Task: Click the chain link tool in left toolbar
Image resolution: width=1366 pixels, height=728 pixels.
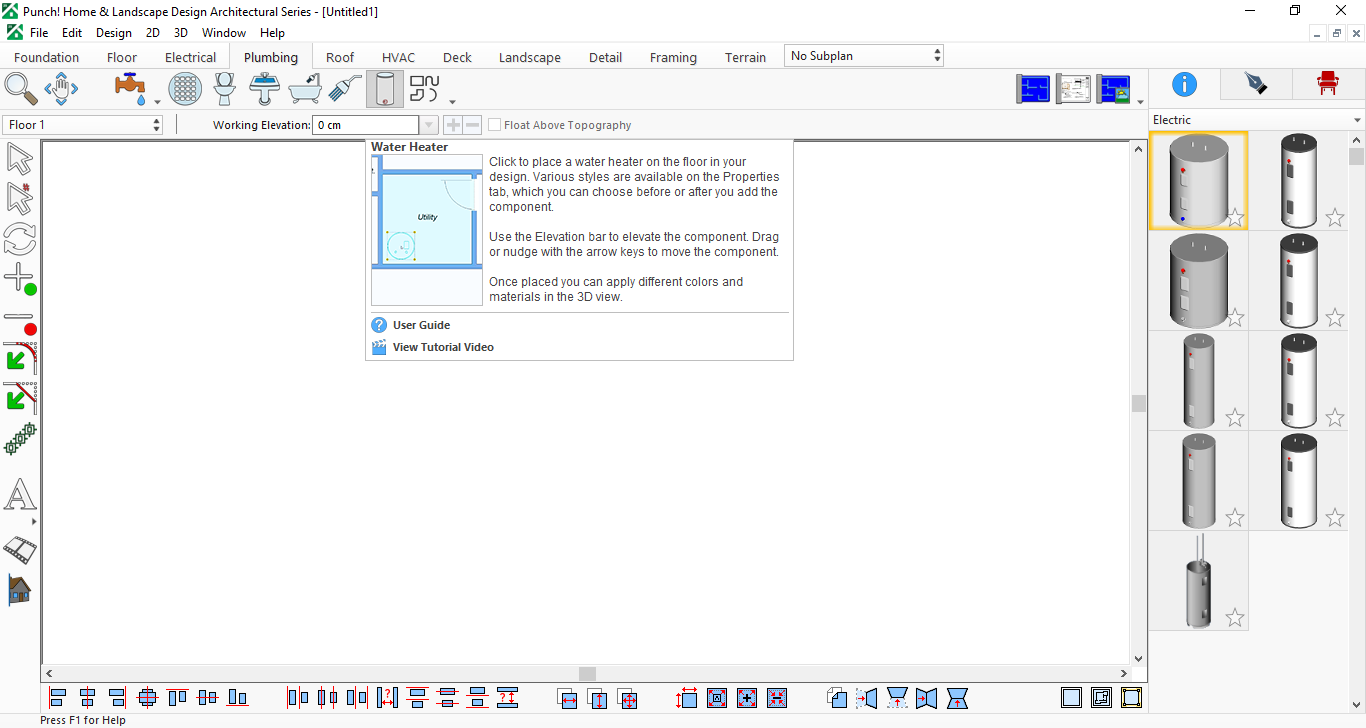Action: tap(20, 439)
